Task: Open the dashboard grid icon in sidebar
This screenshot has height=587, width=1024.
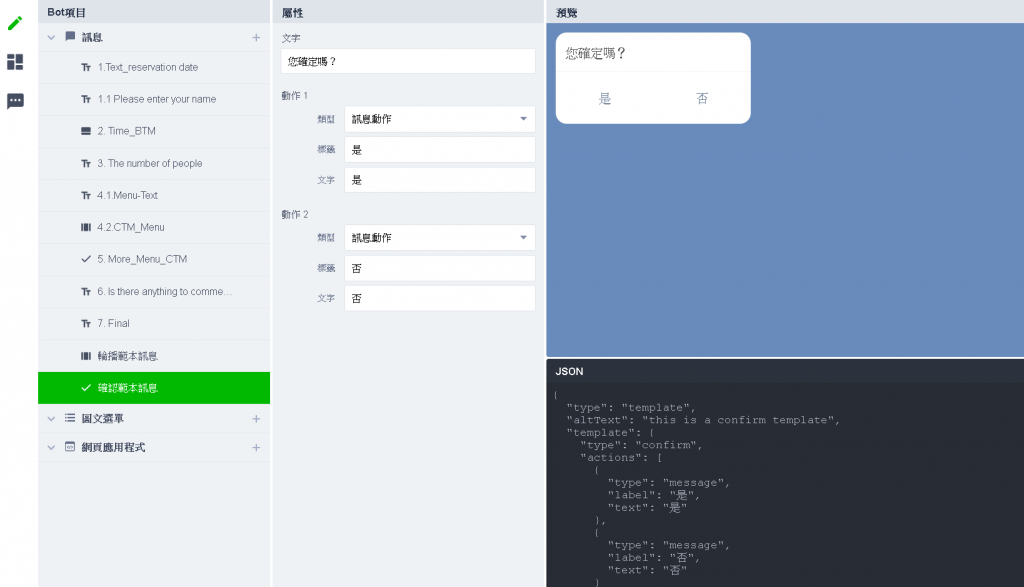Action: coord(15,62)
